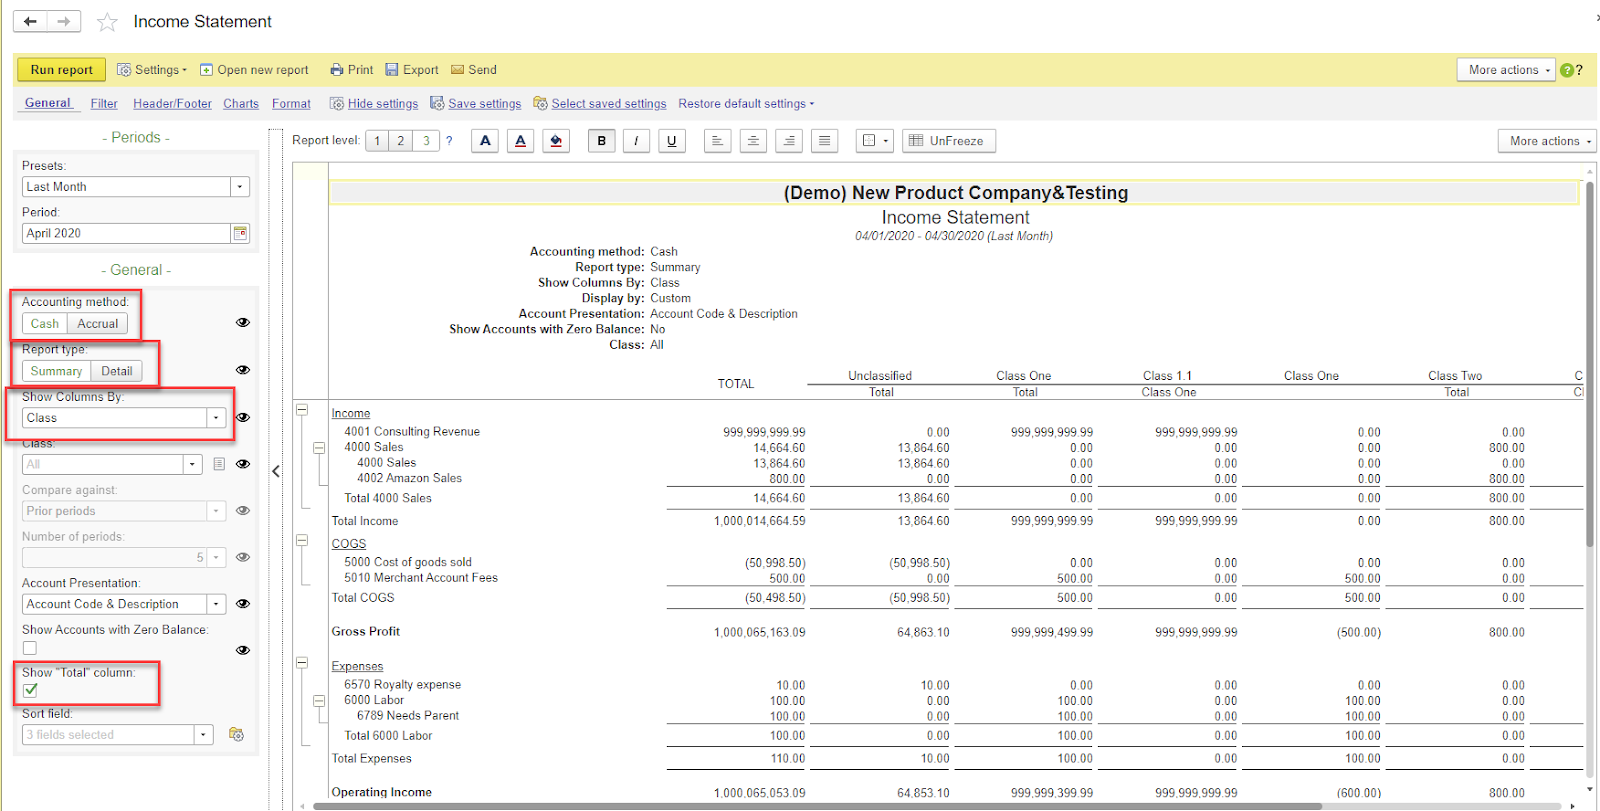
Task: Select Summary report type
Action: 56,371
